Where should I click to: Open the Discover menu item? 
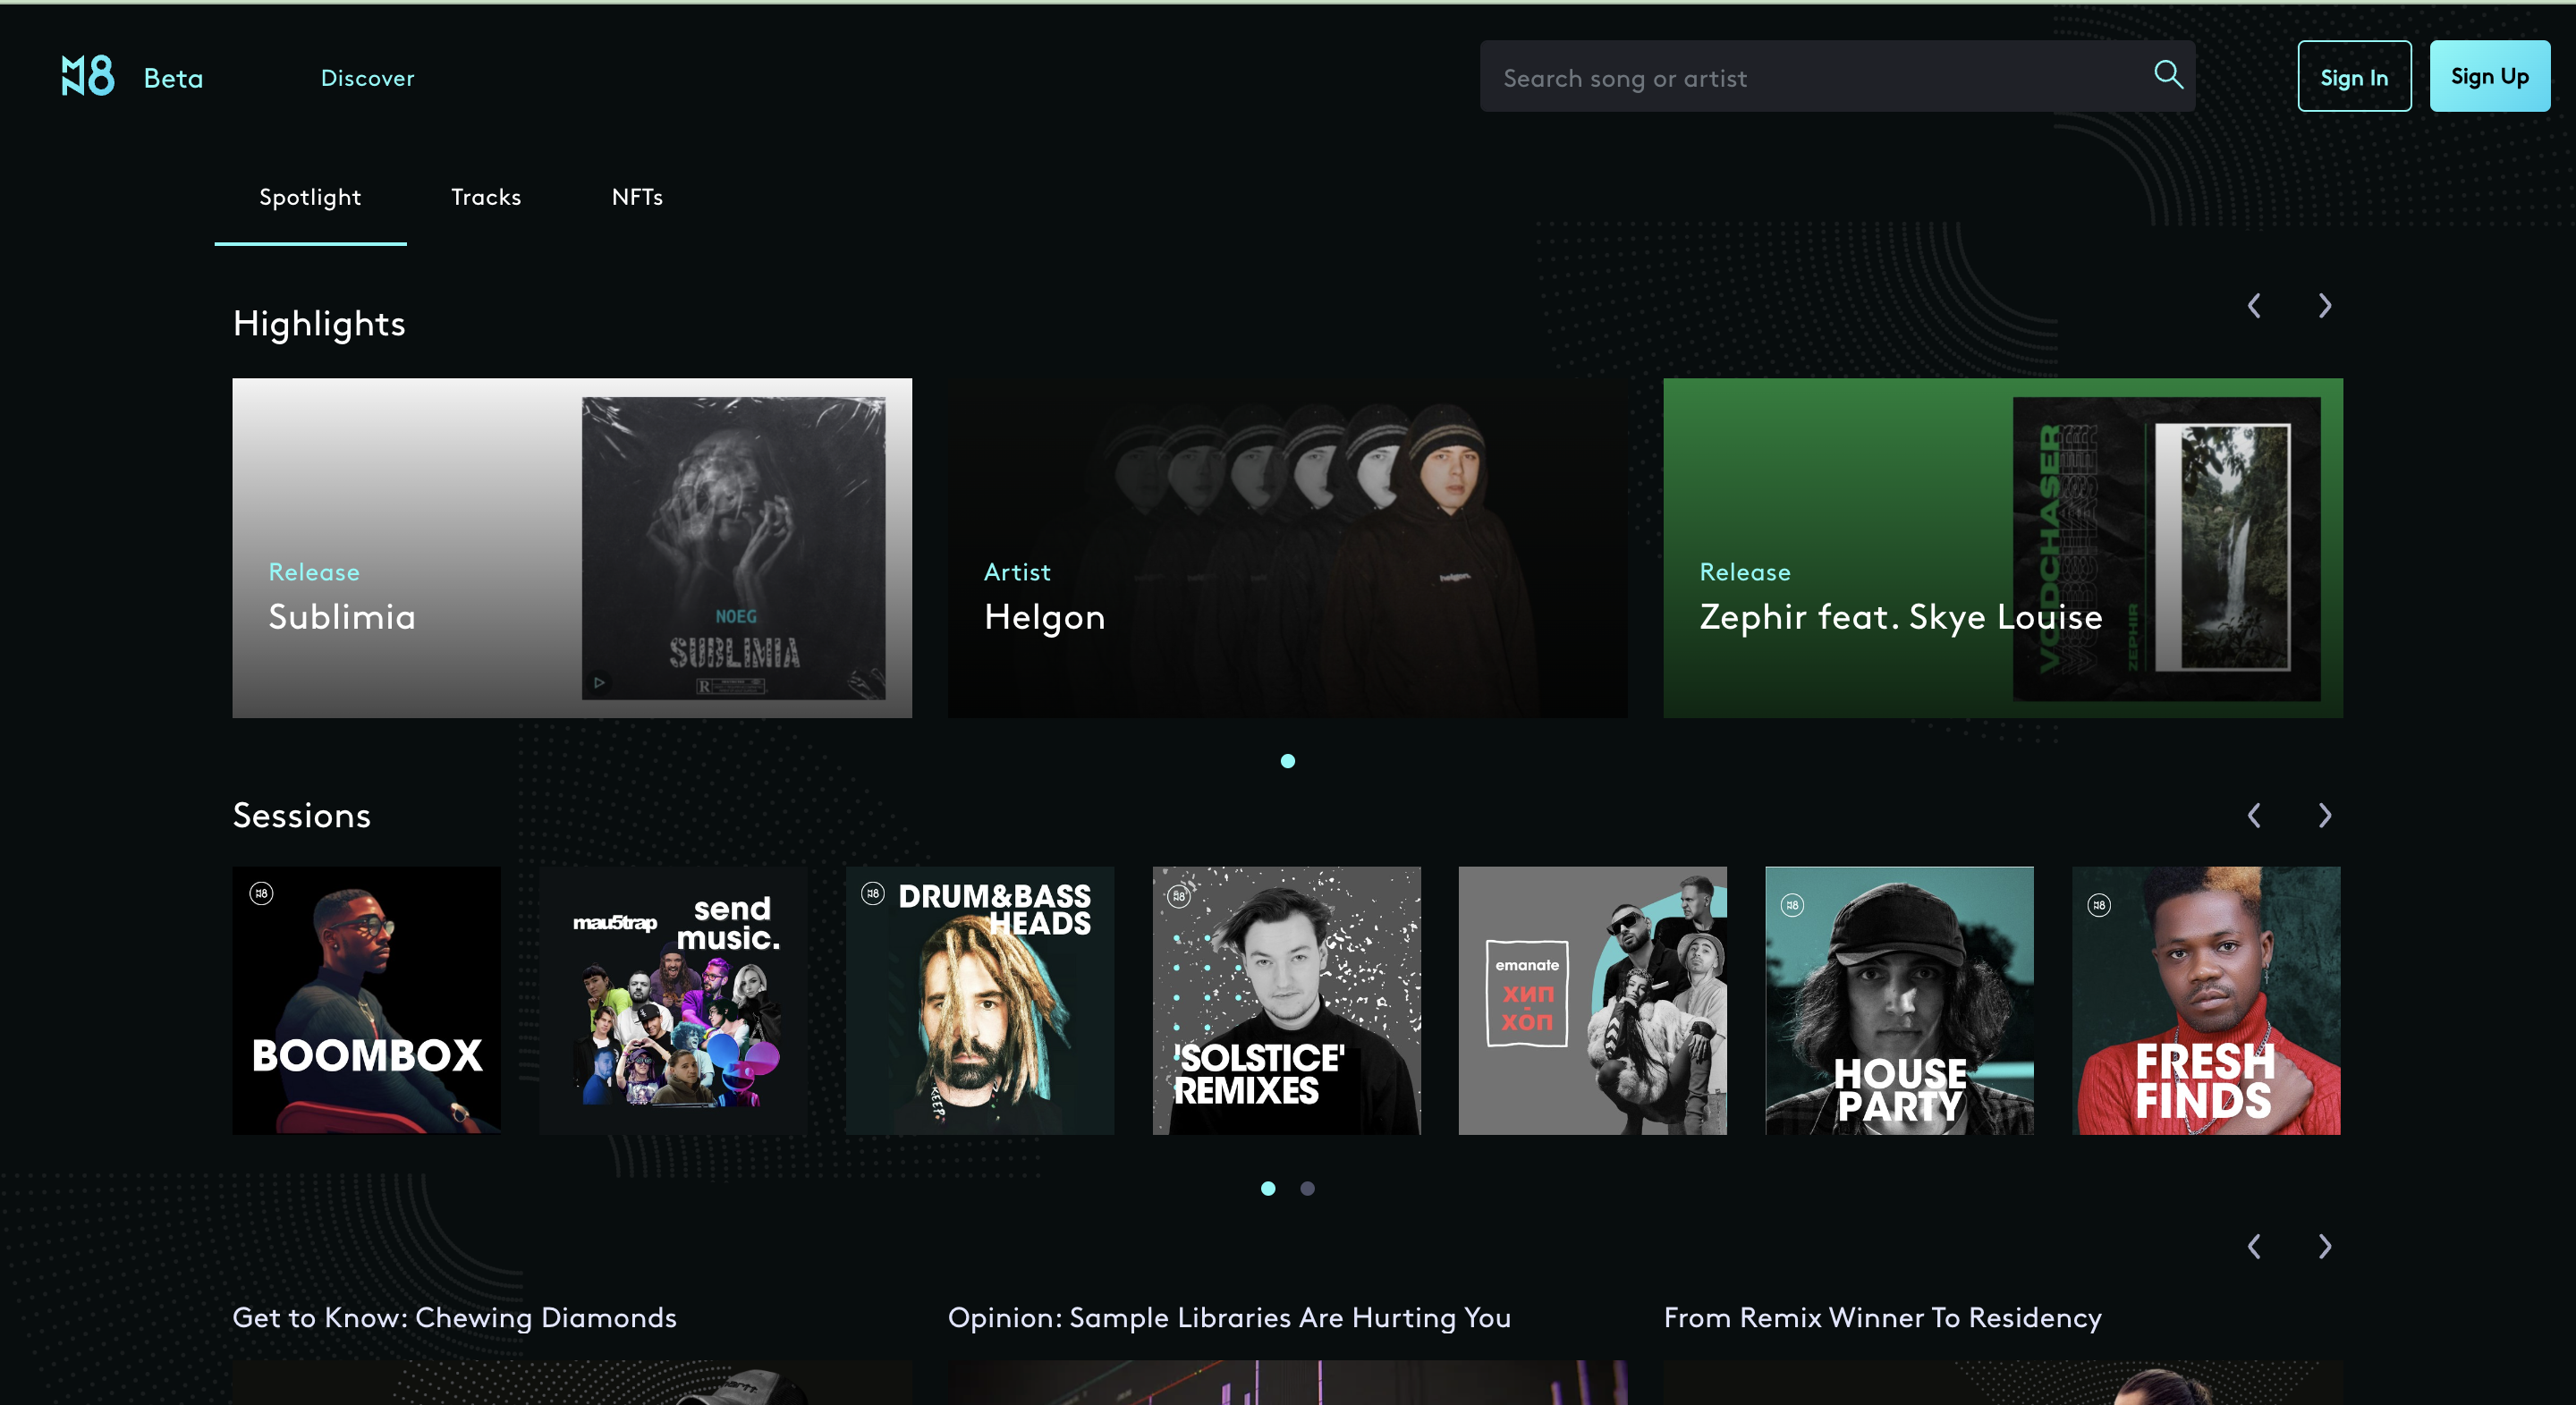[x=367, y=78]
